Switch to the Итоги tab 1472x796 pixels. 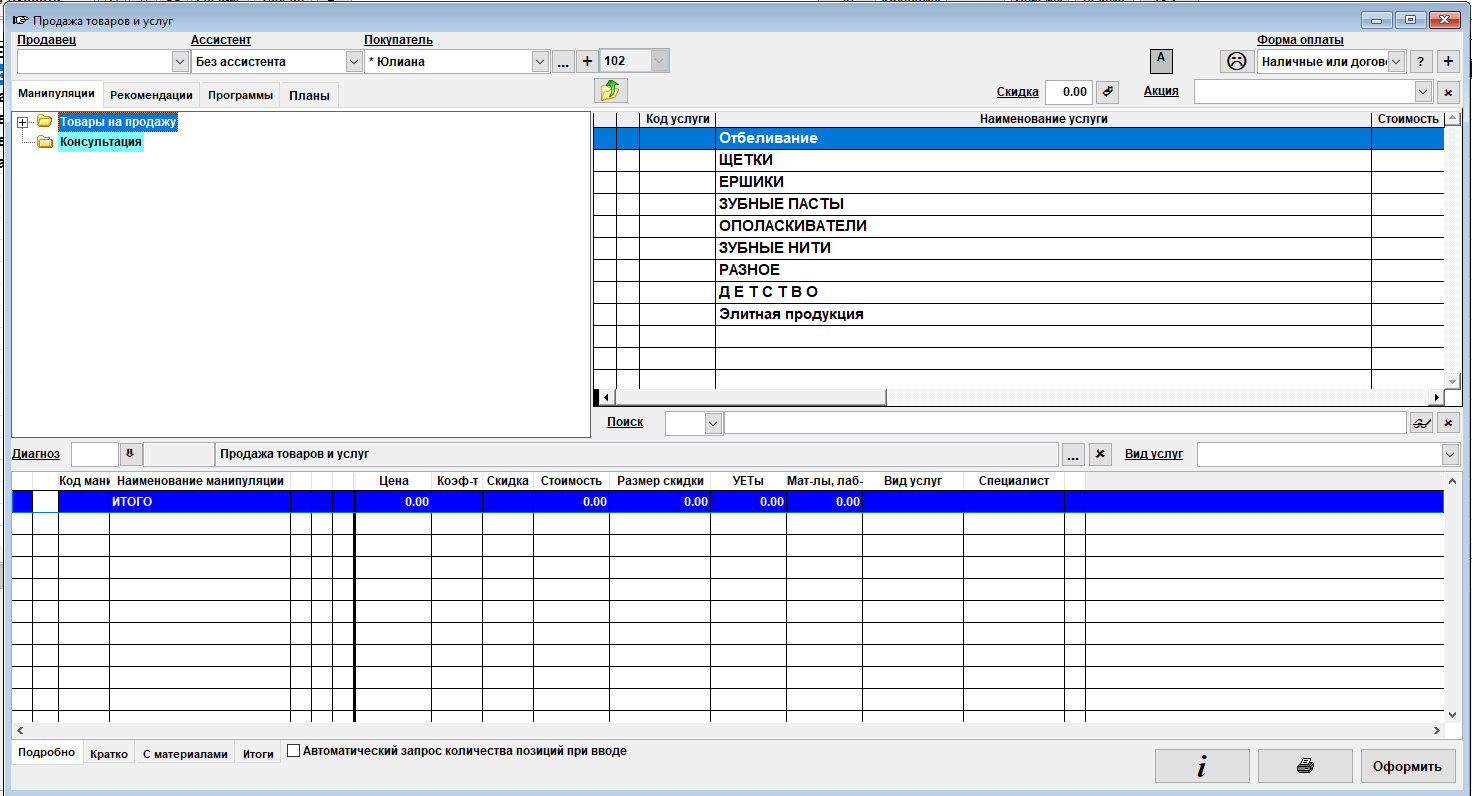click(258, 754)
